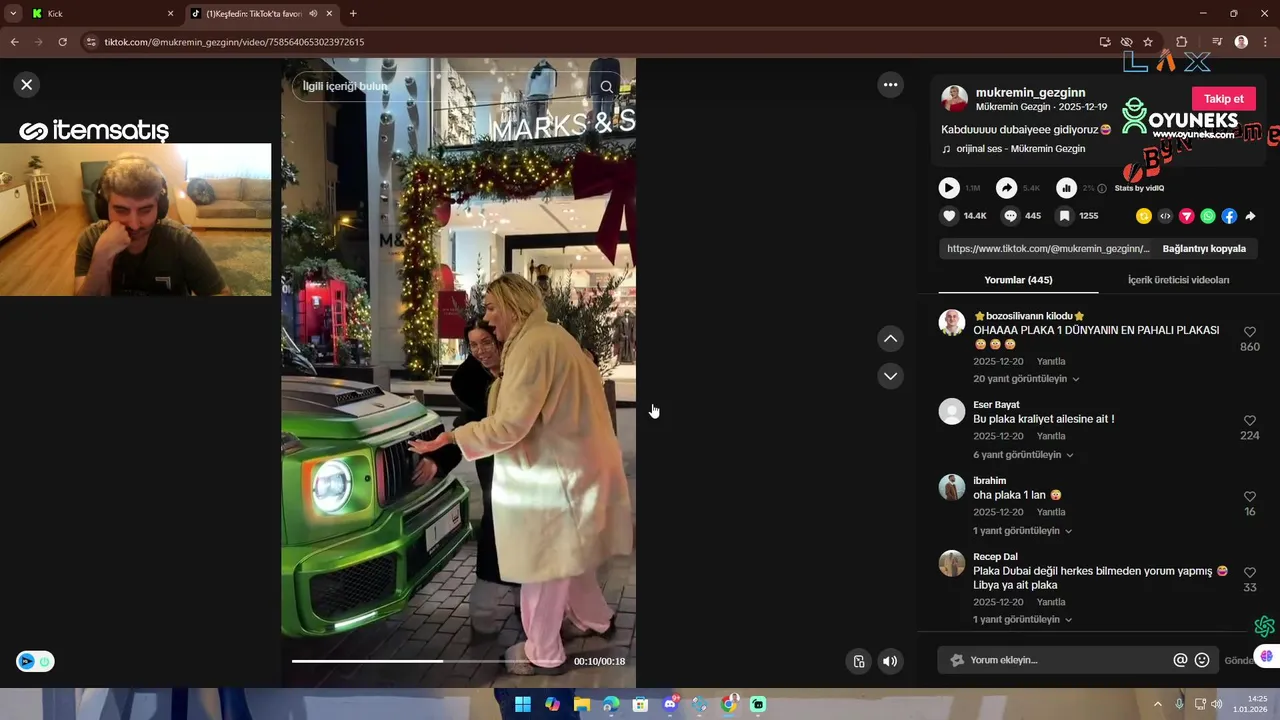Open the embed code icon

[1165, 216]
